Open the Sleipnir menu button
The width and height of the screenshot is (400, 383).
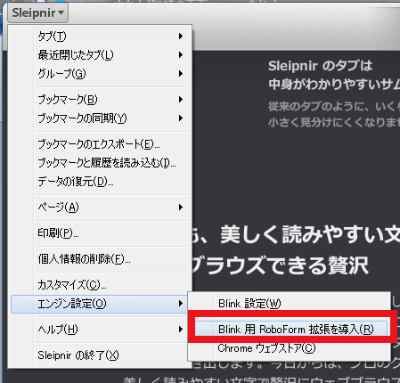(x=38, y=13)
